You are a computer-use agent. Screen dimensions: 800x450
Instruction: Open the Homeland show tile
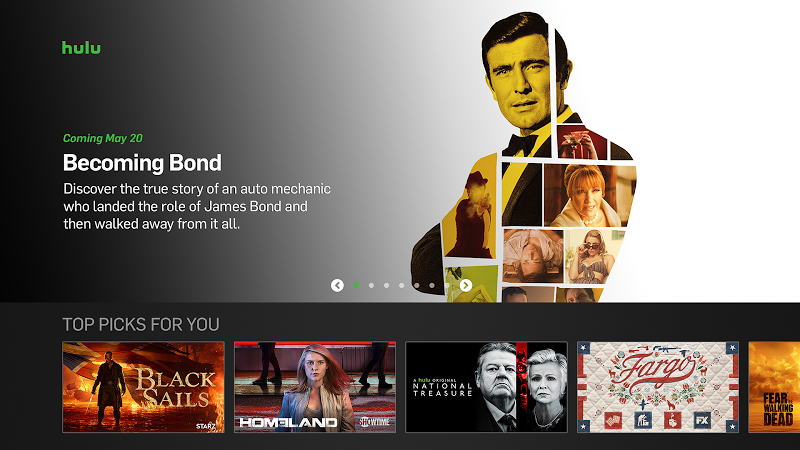tap(315, 387)
